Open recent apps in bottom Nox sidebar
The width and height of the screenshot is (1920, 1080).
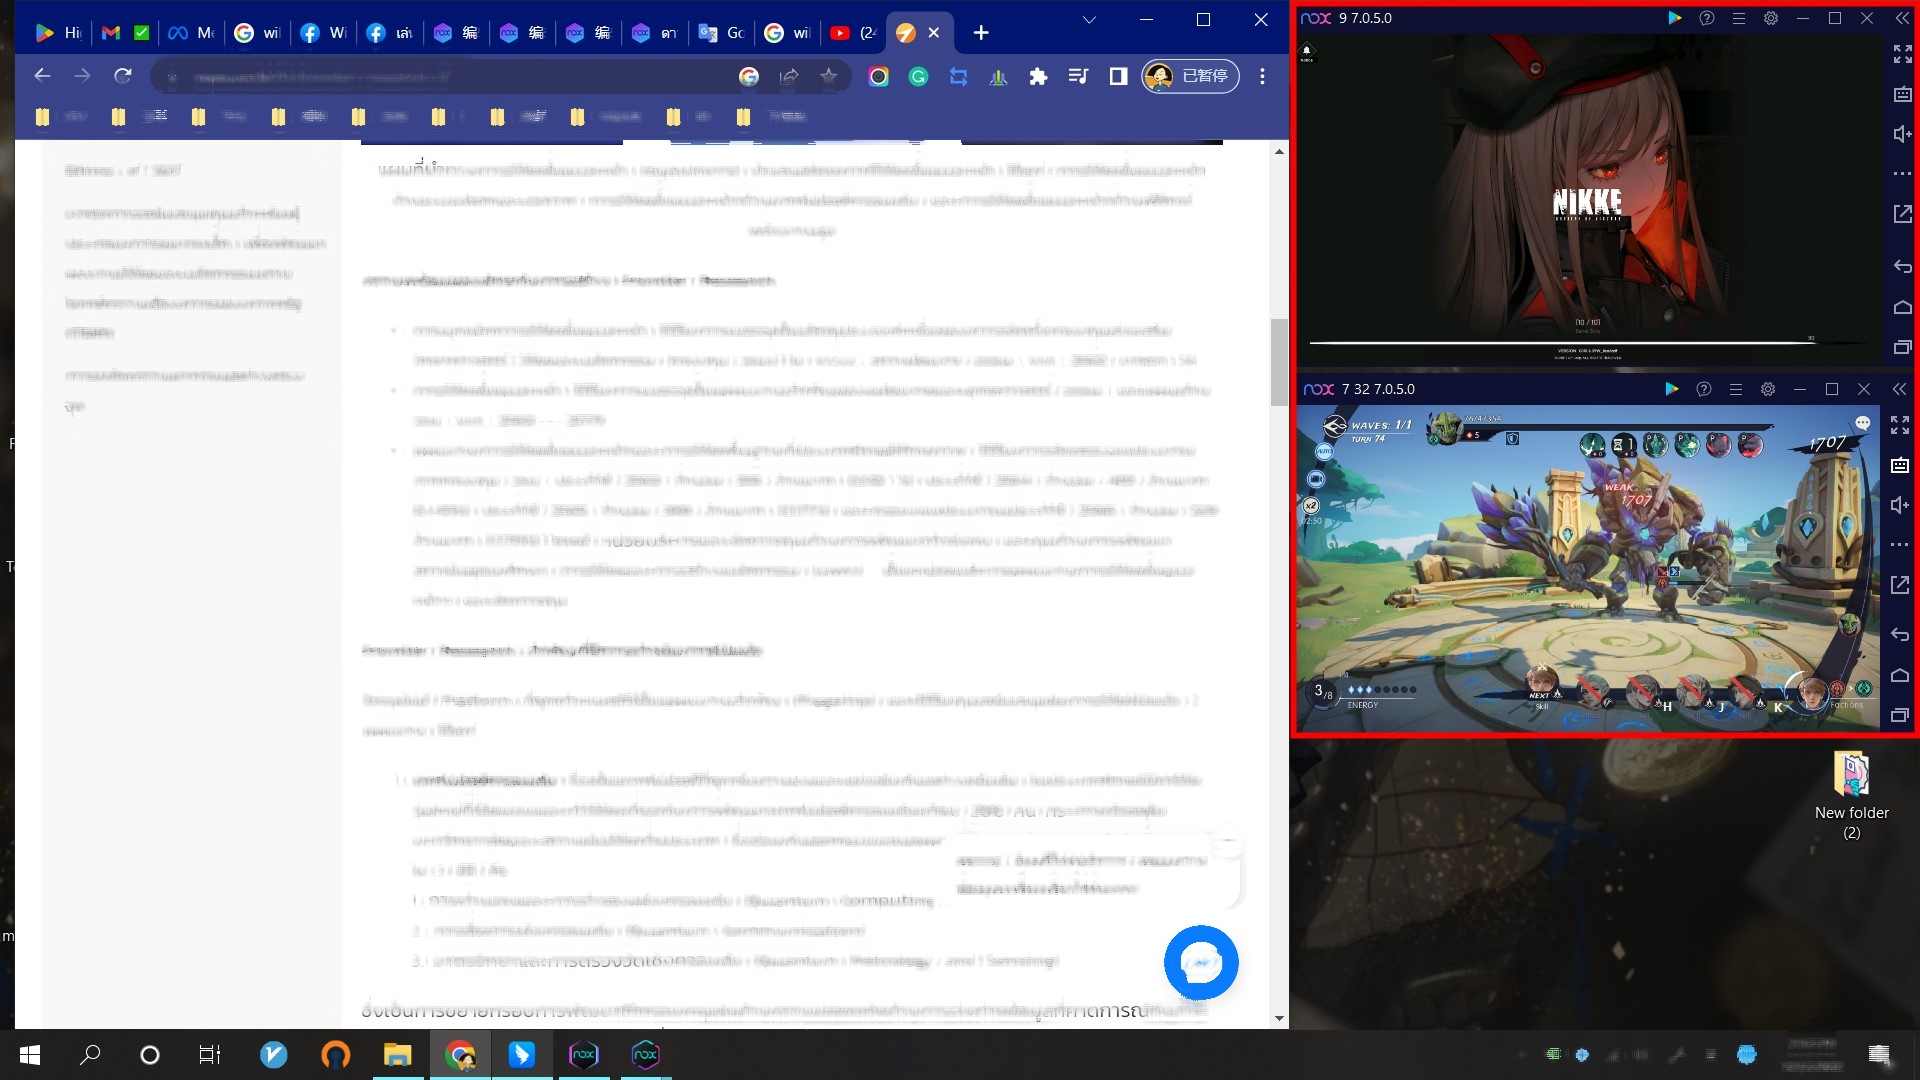[1900, 715]
